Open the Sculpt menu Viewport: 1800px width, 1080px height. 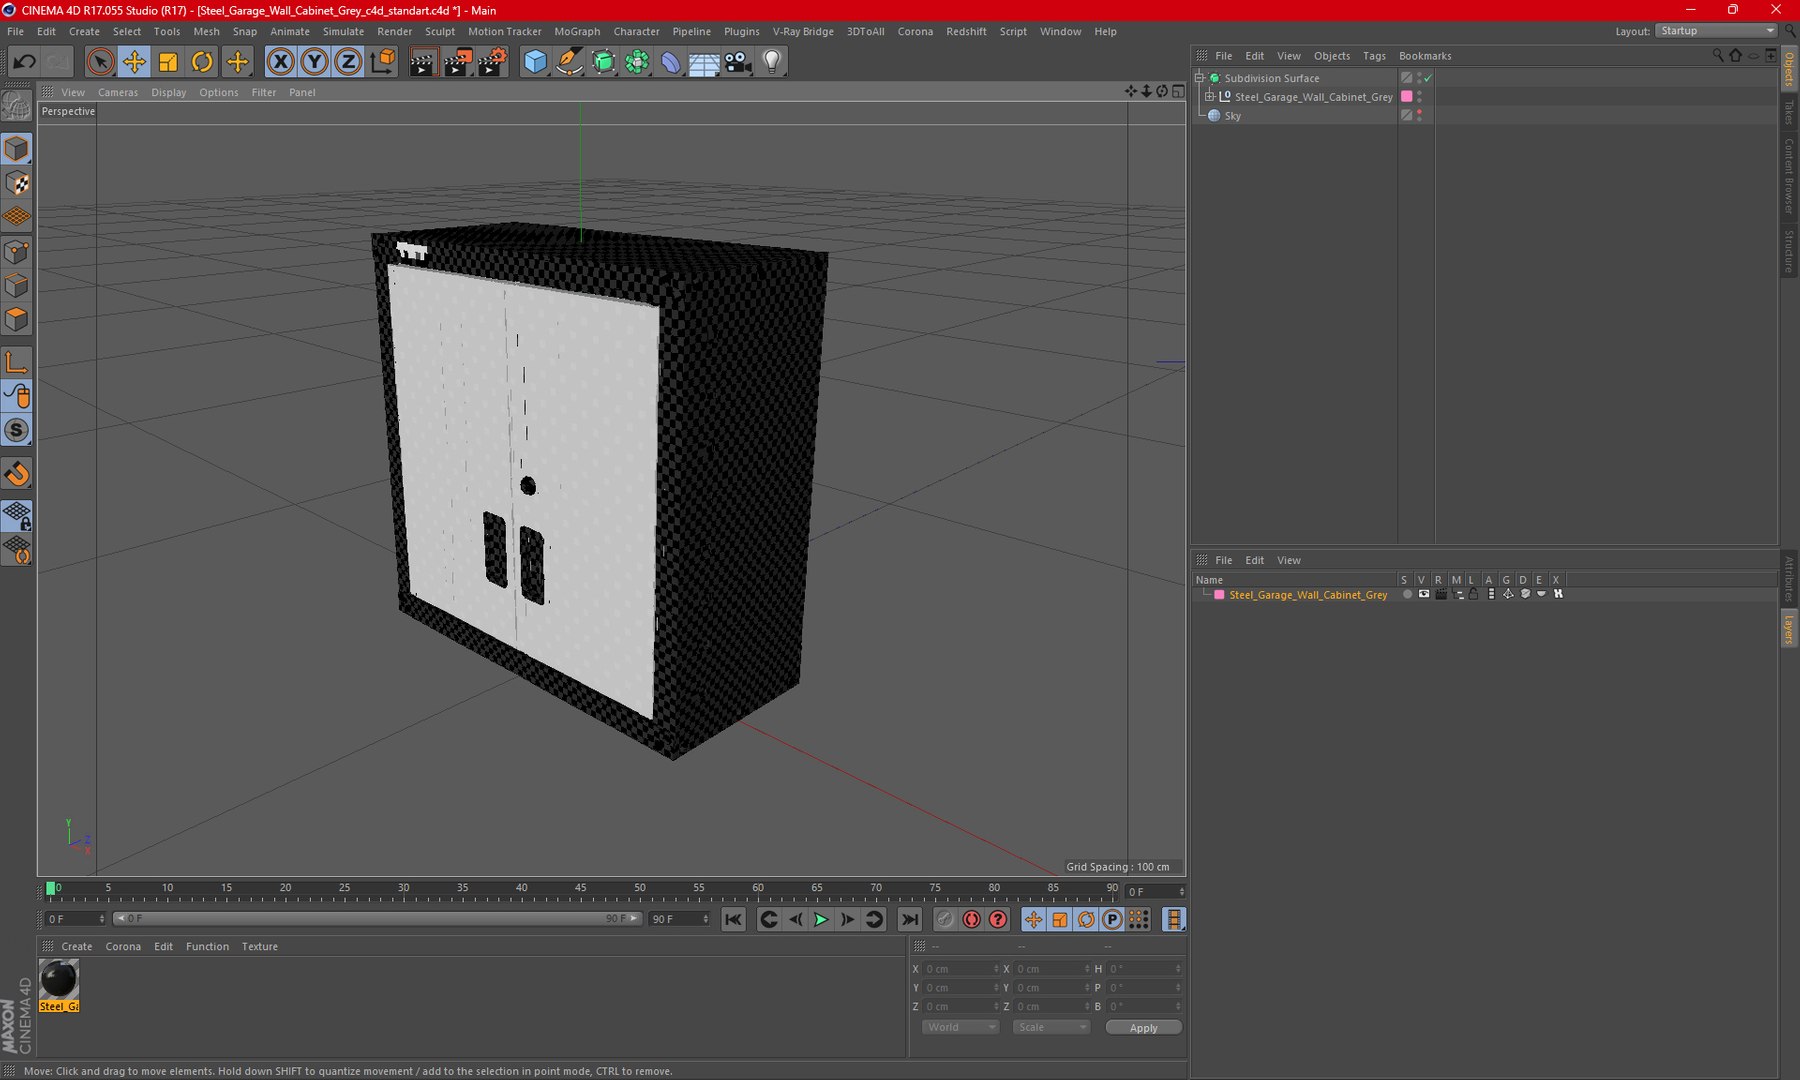click(x=440, y=31)
